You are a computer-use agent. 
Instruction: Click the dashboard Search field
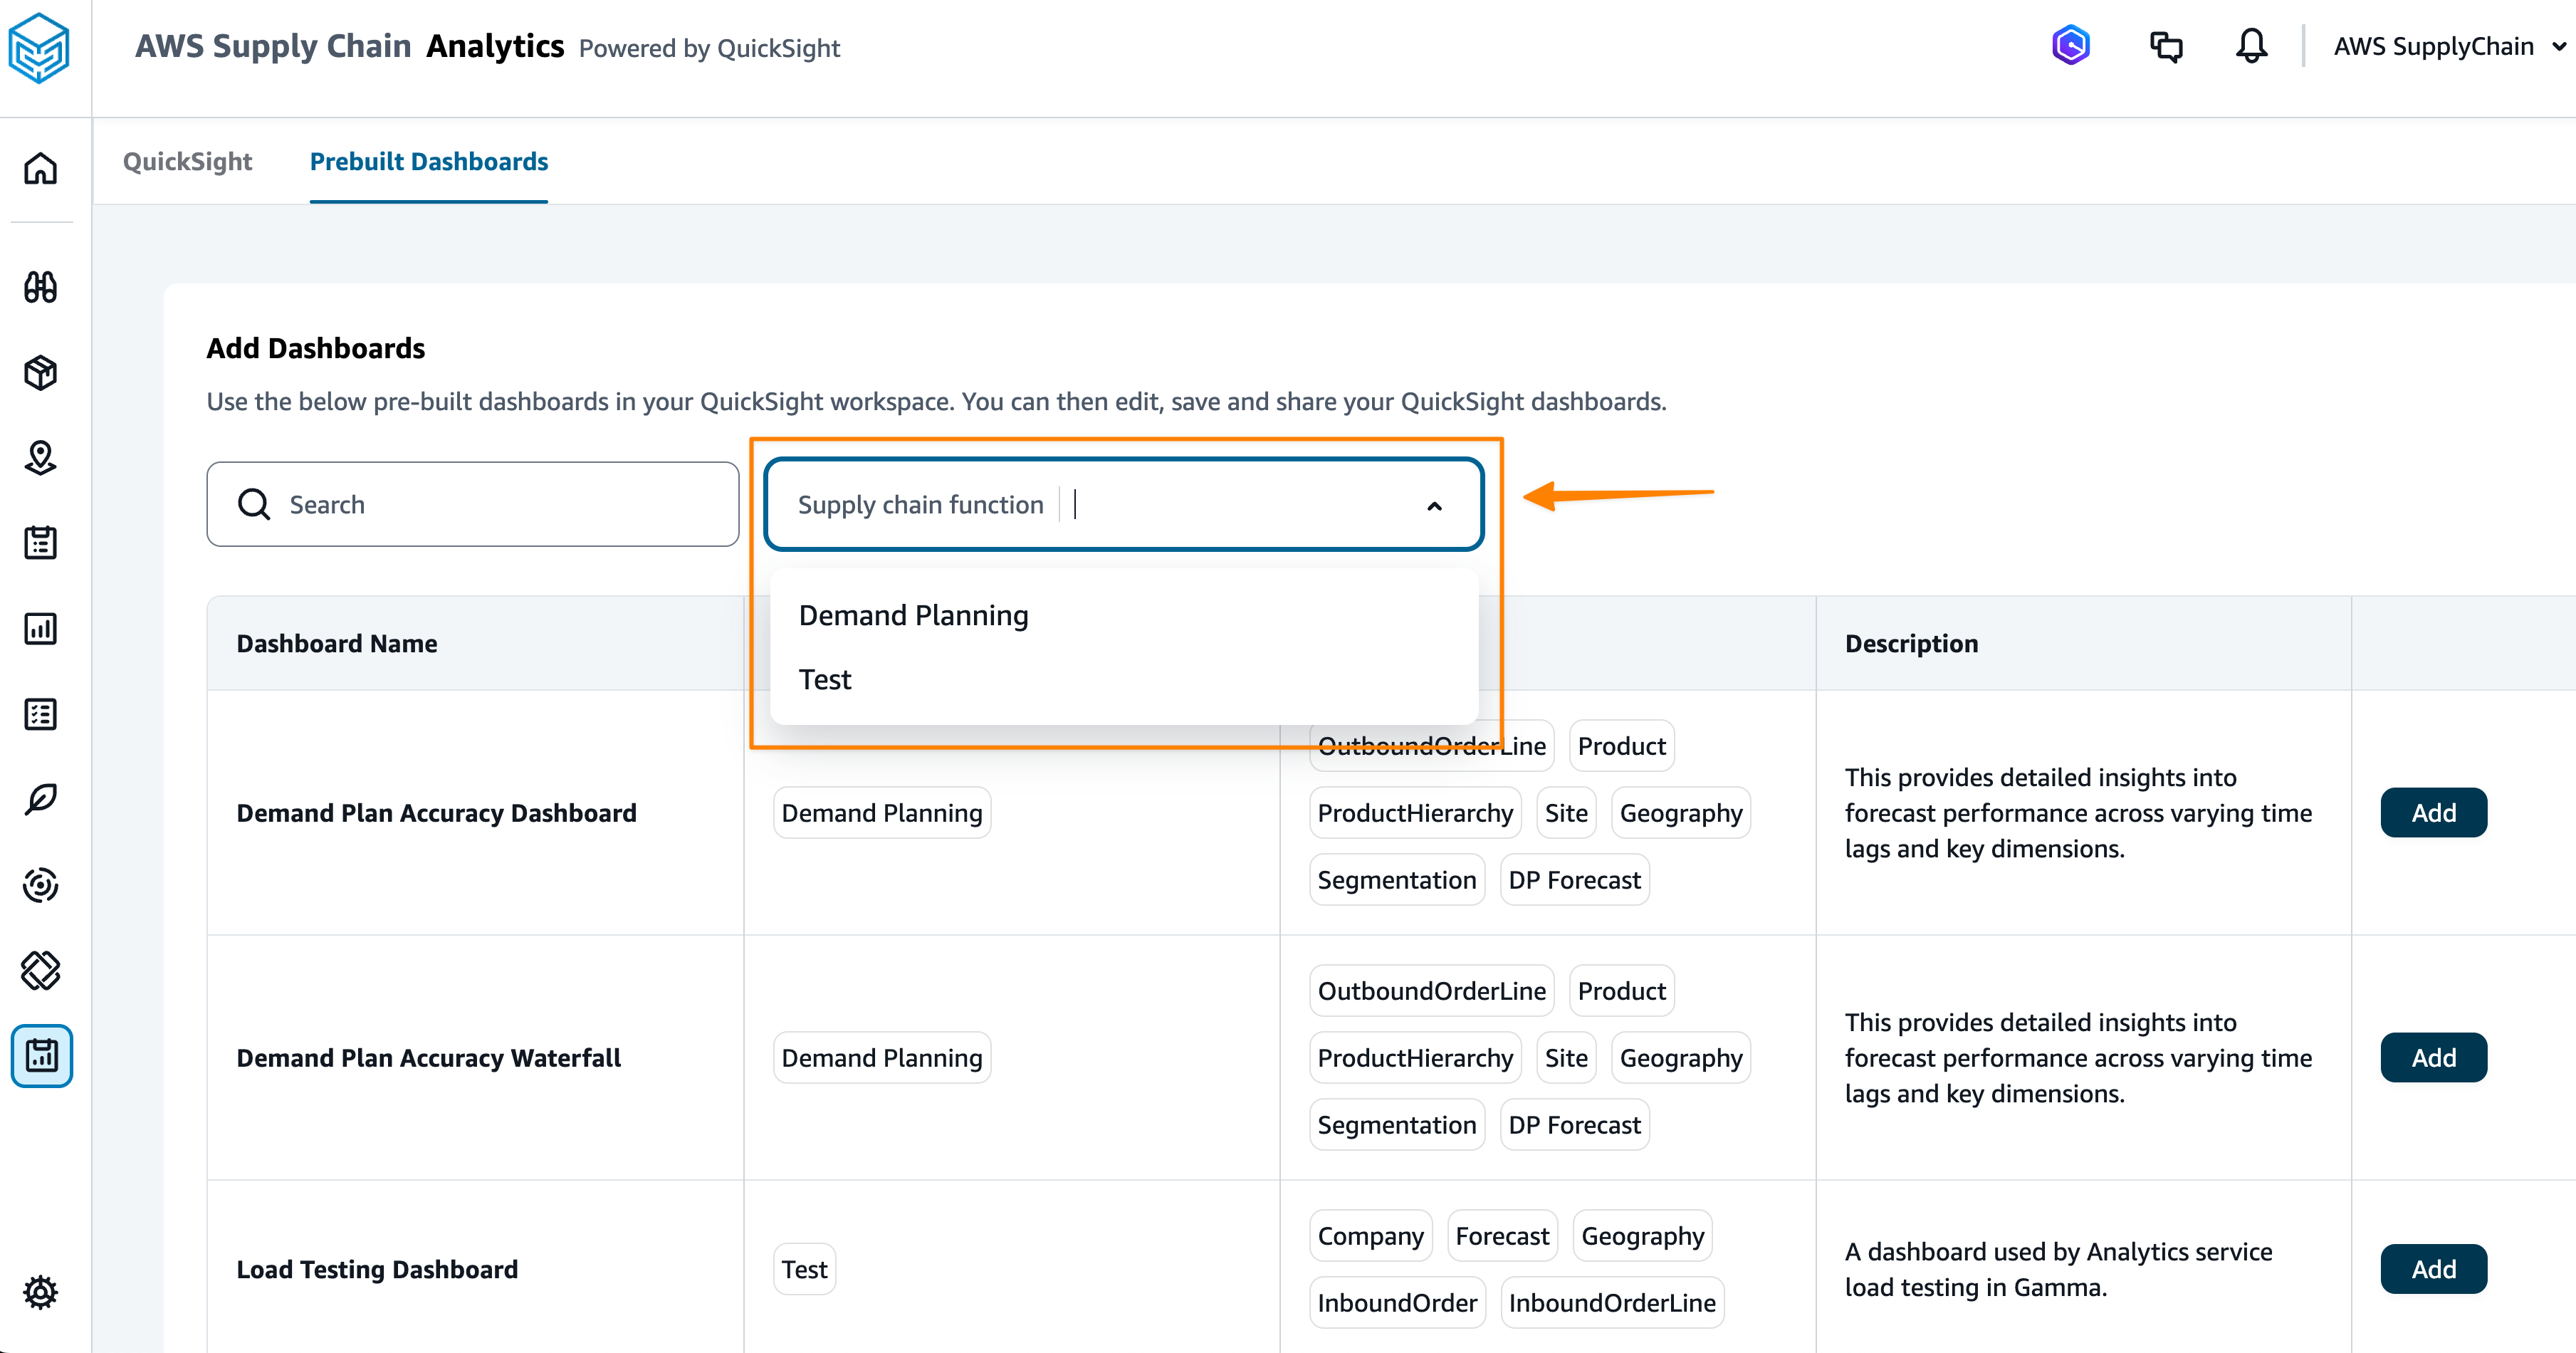tap(472, 504)
